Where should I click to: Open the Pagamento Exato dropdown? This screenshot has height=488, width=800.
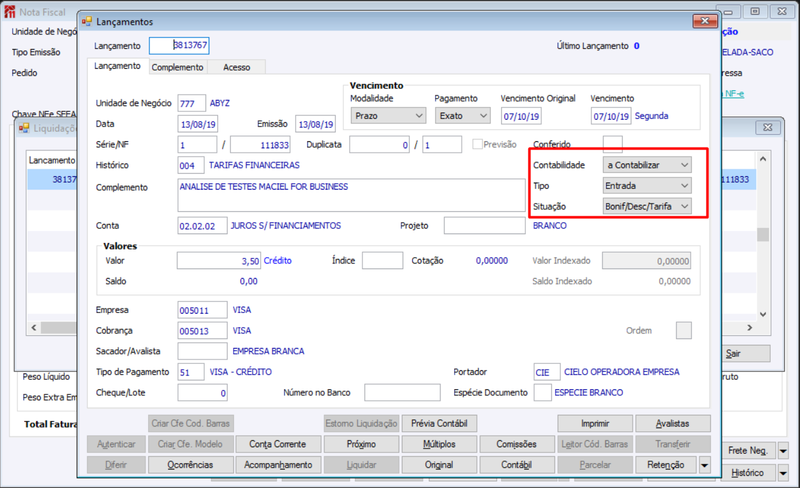[462, 116]
